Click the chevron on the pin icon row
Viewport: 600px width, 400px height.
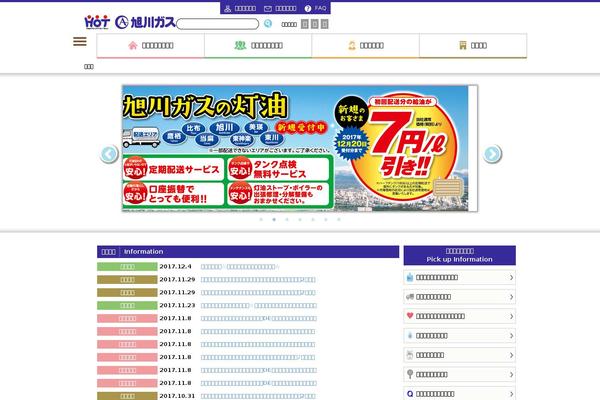(x=512, y=374)
